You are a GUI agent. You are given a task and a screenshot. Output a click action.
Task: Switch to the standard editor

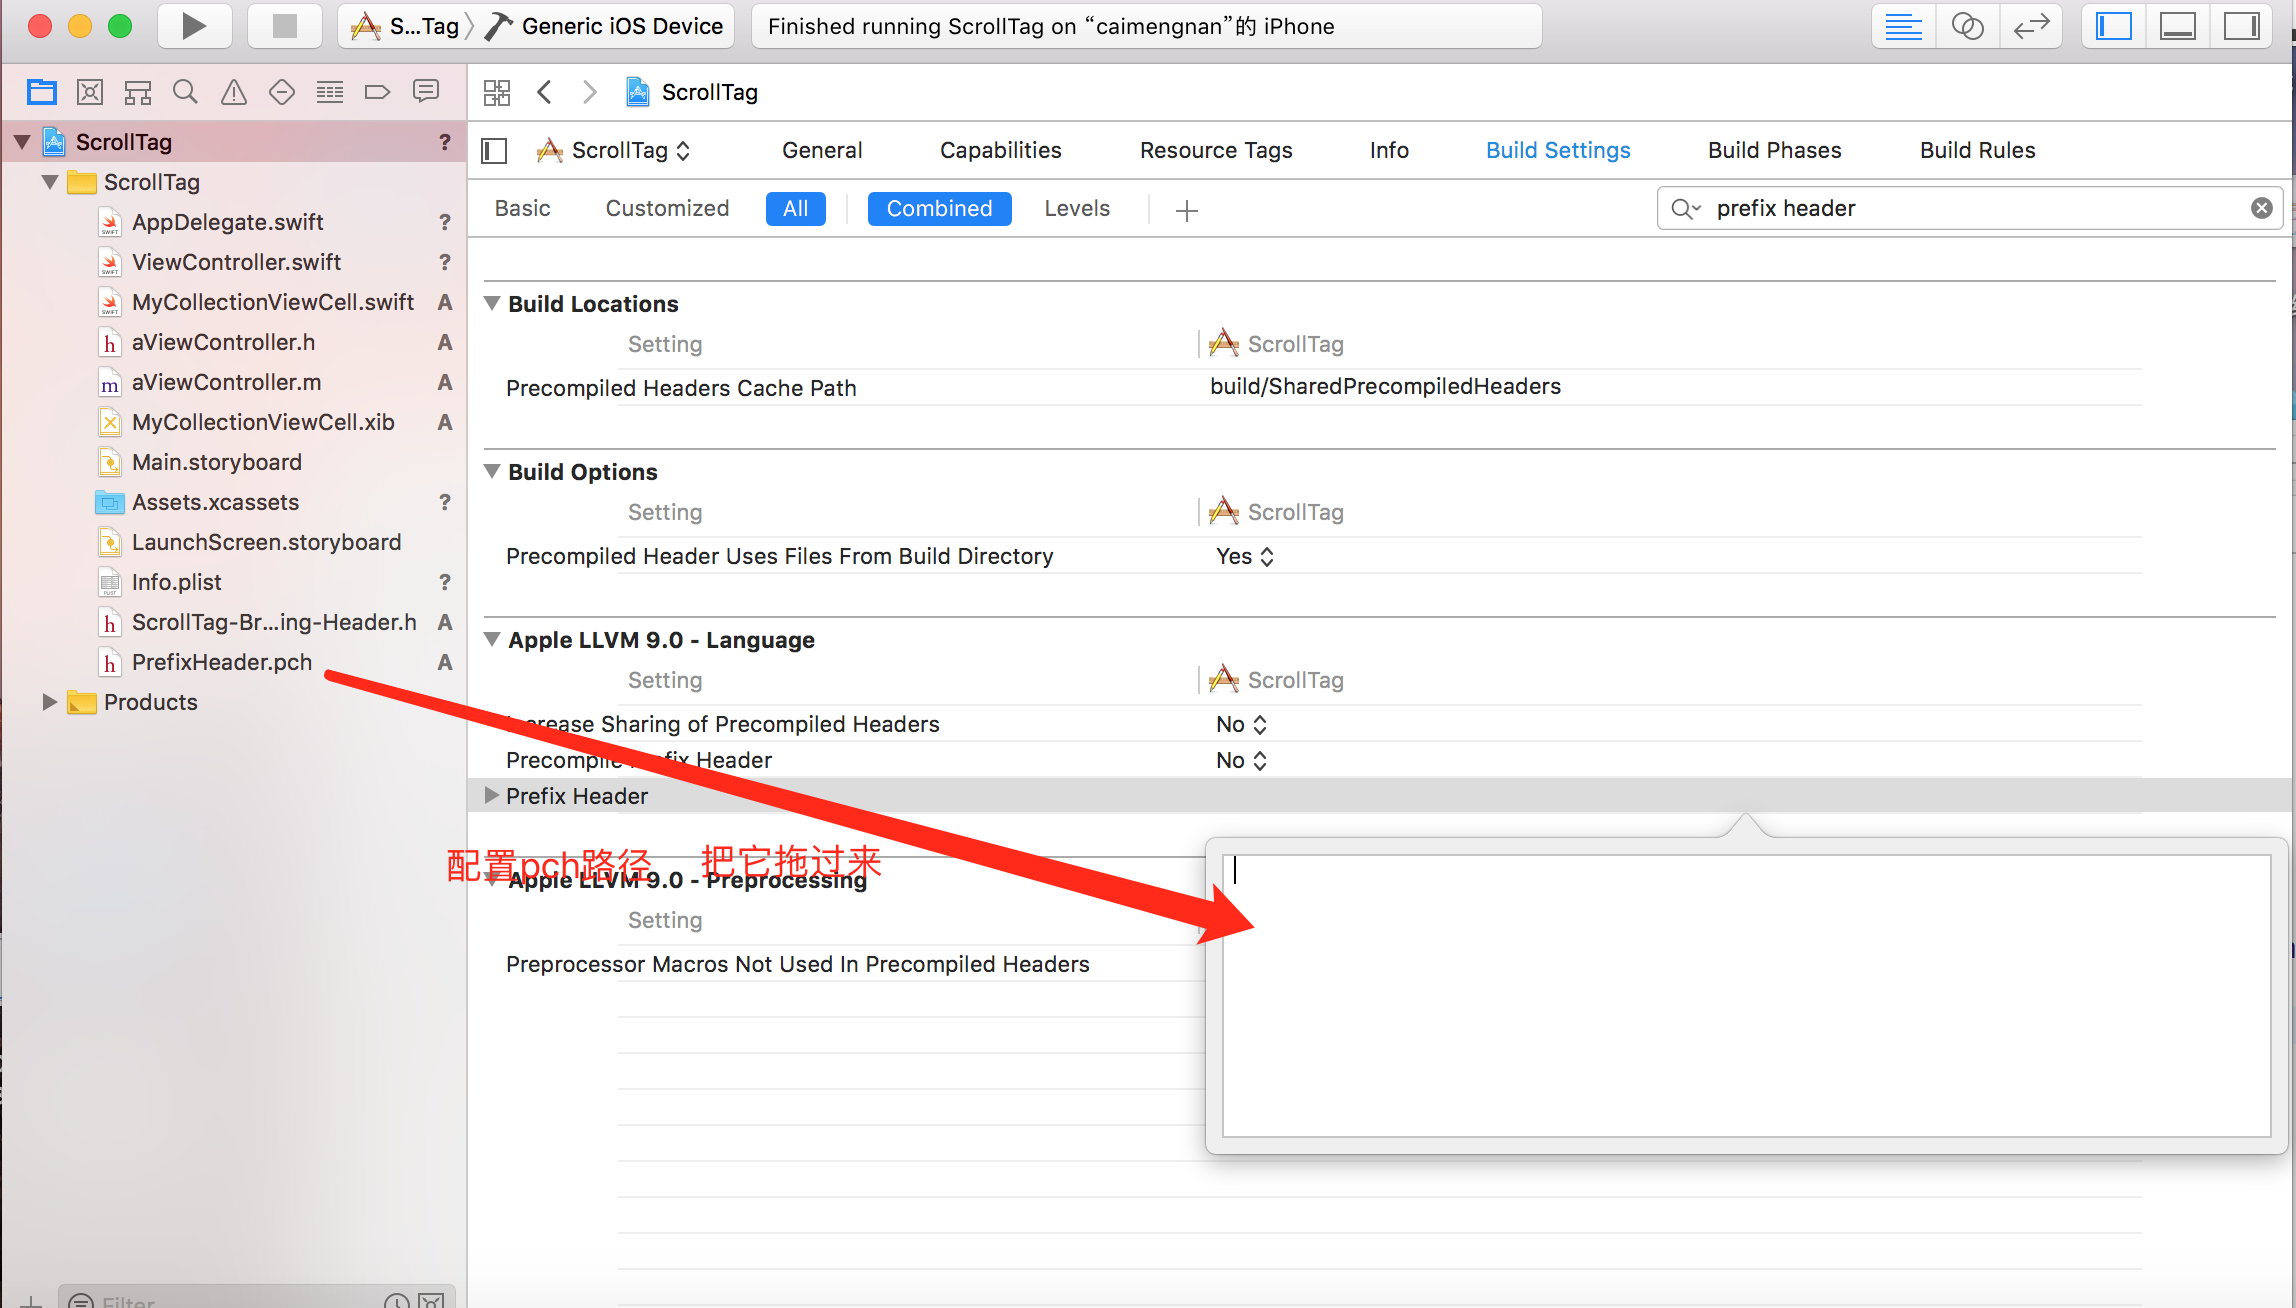pos(1904,26)
